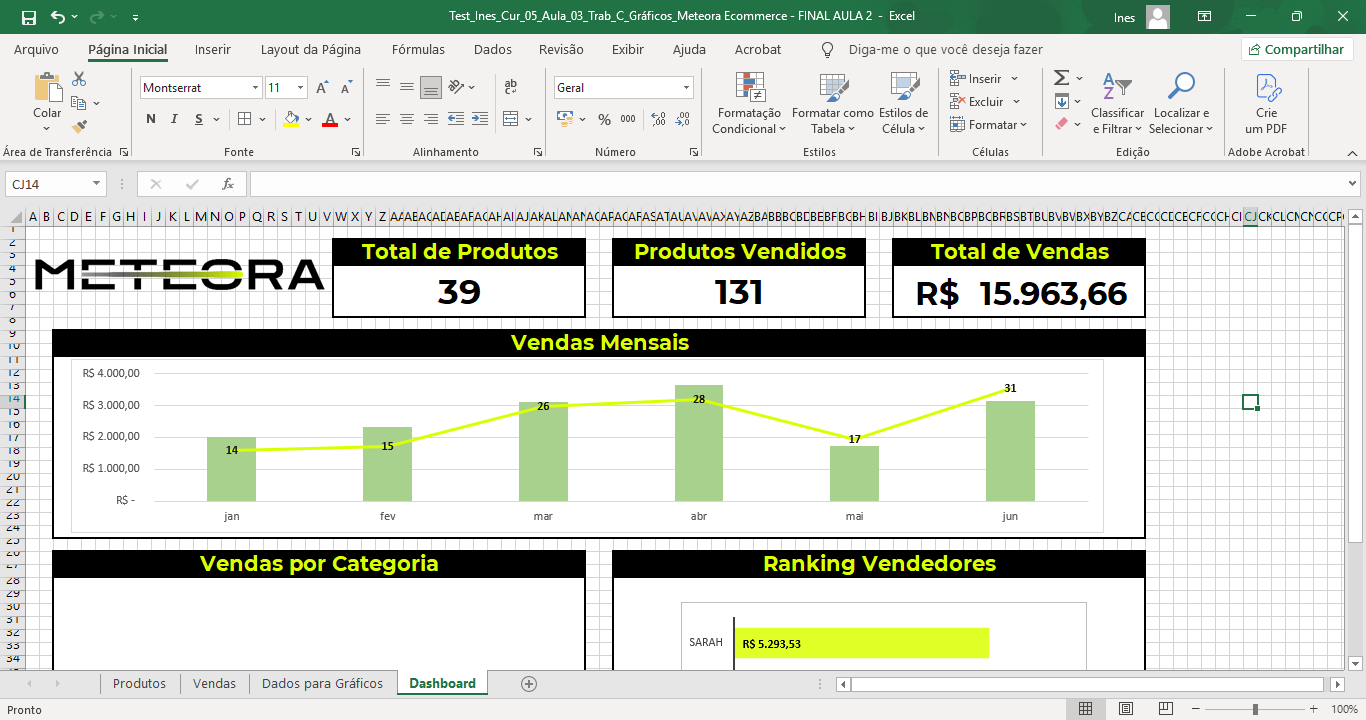Click the AutoSum sigma icon
This screenshot has height=720, width=1366.
1062,78
